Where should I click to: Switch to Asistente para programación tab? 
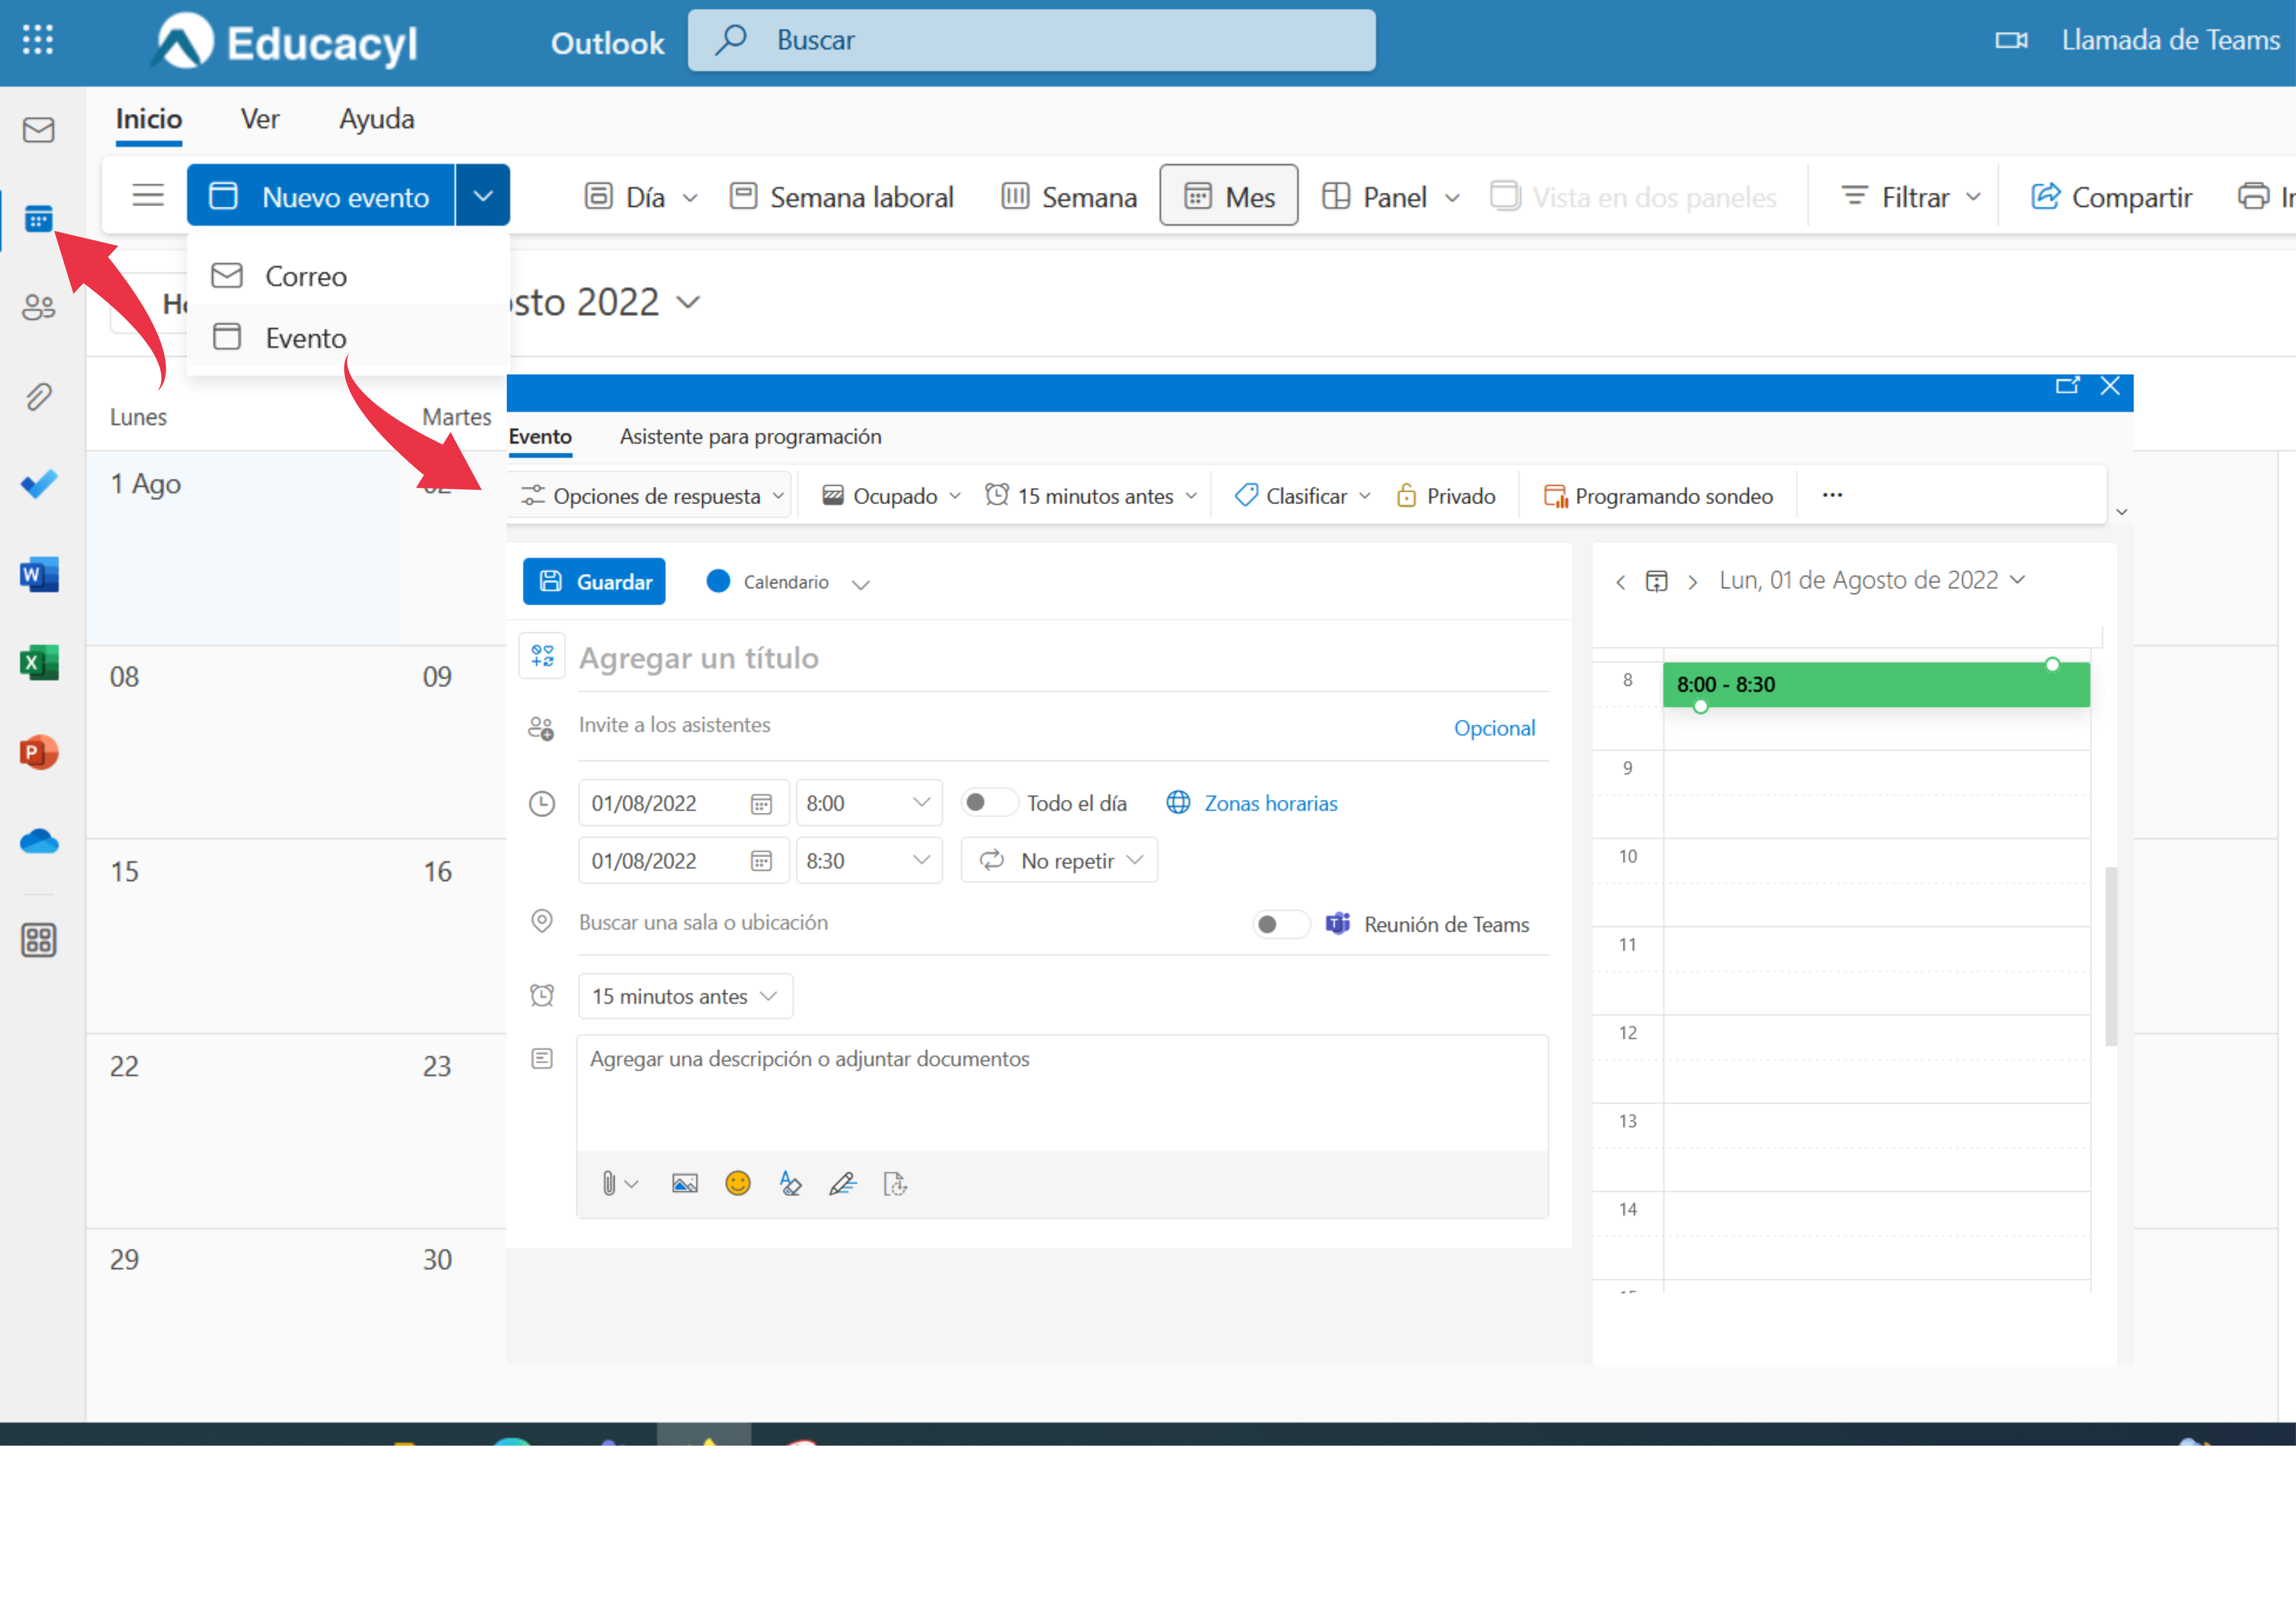[x=750, y=436]
